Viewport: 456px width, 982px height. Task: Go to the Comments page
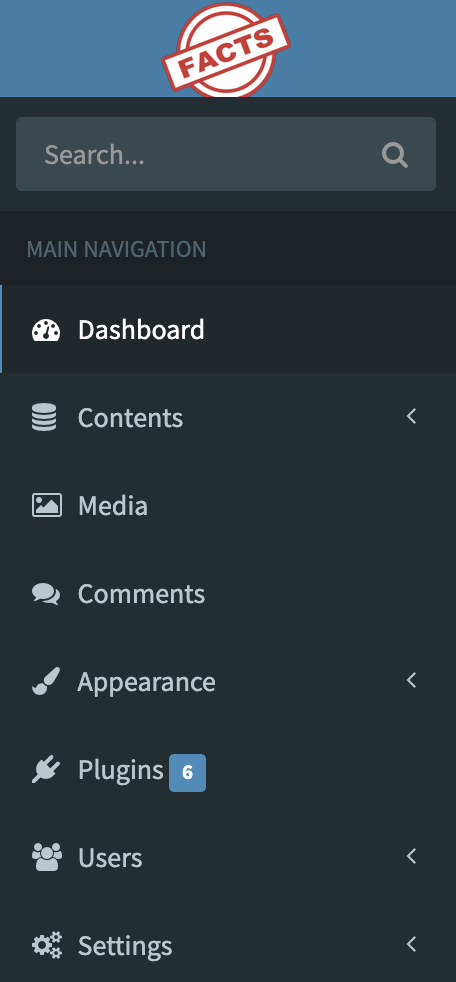(x=228, y=594)
